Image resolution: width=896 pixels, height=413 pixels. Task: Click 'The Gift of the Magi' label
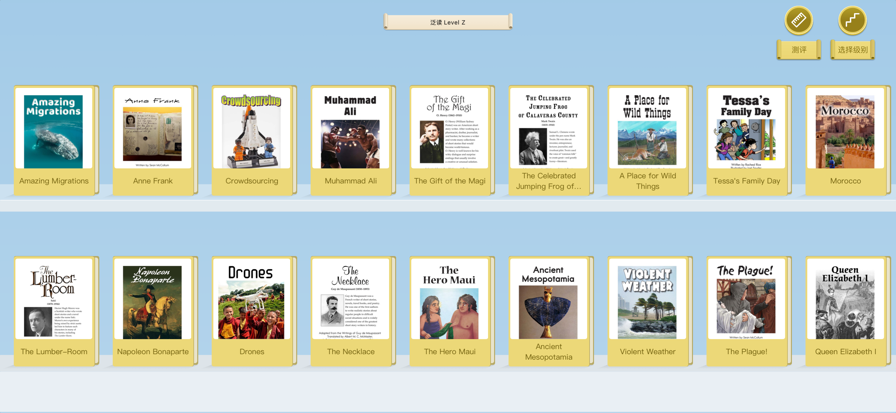coord(450,181)
